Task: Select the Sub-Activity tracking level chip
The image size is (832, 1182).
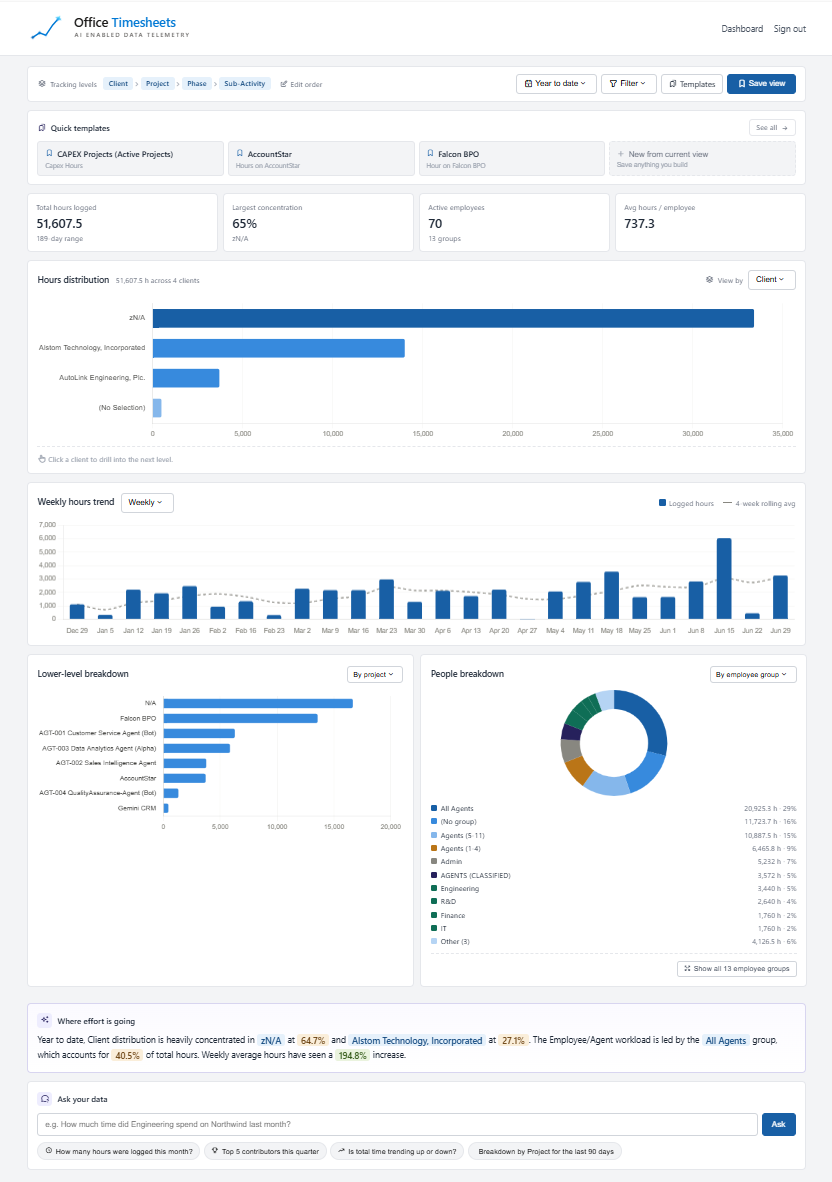Action: [x=244, y=84]
